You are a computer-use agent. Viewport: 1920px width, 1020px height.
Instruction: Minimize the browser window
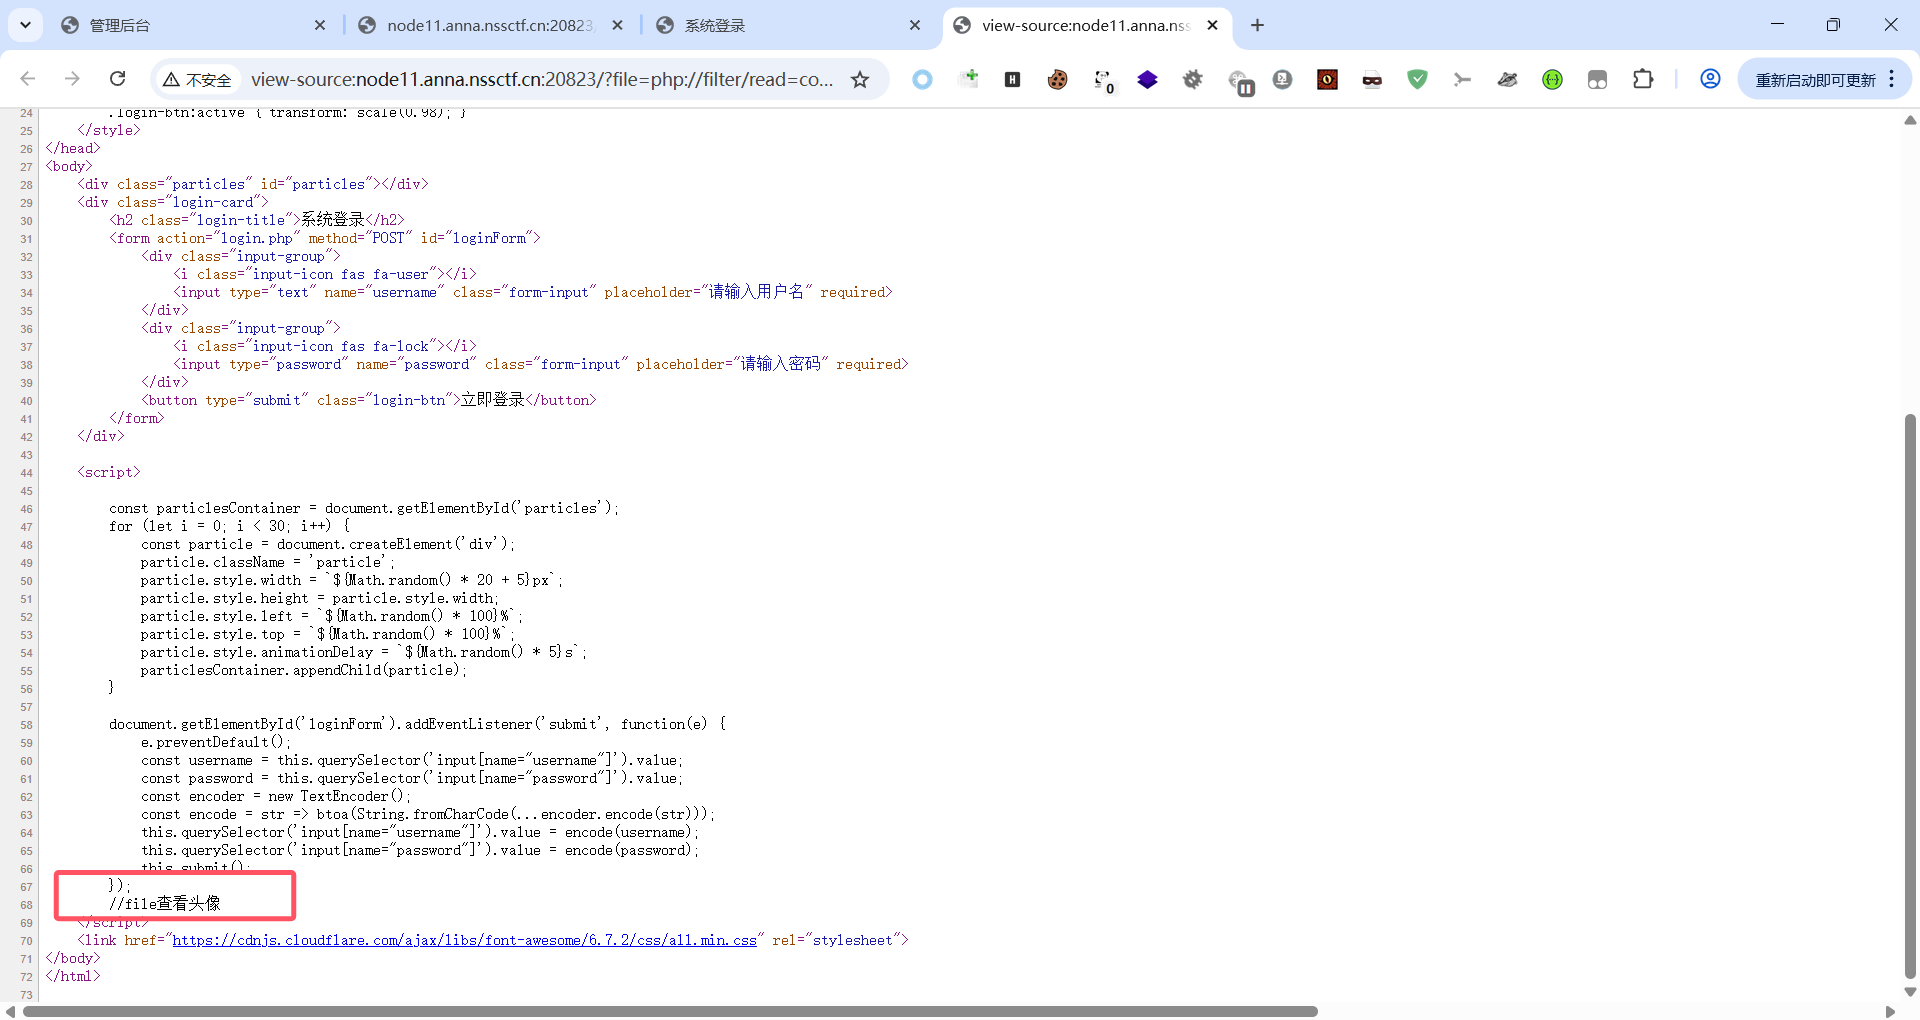1777,25
